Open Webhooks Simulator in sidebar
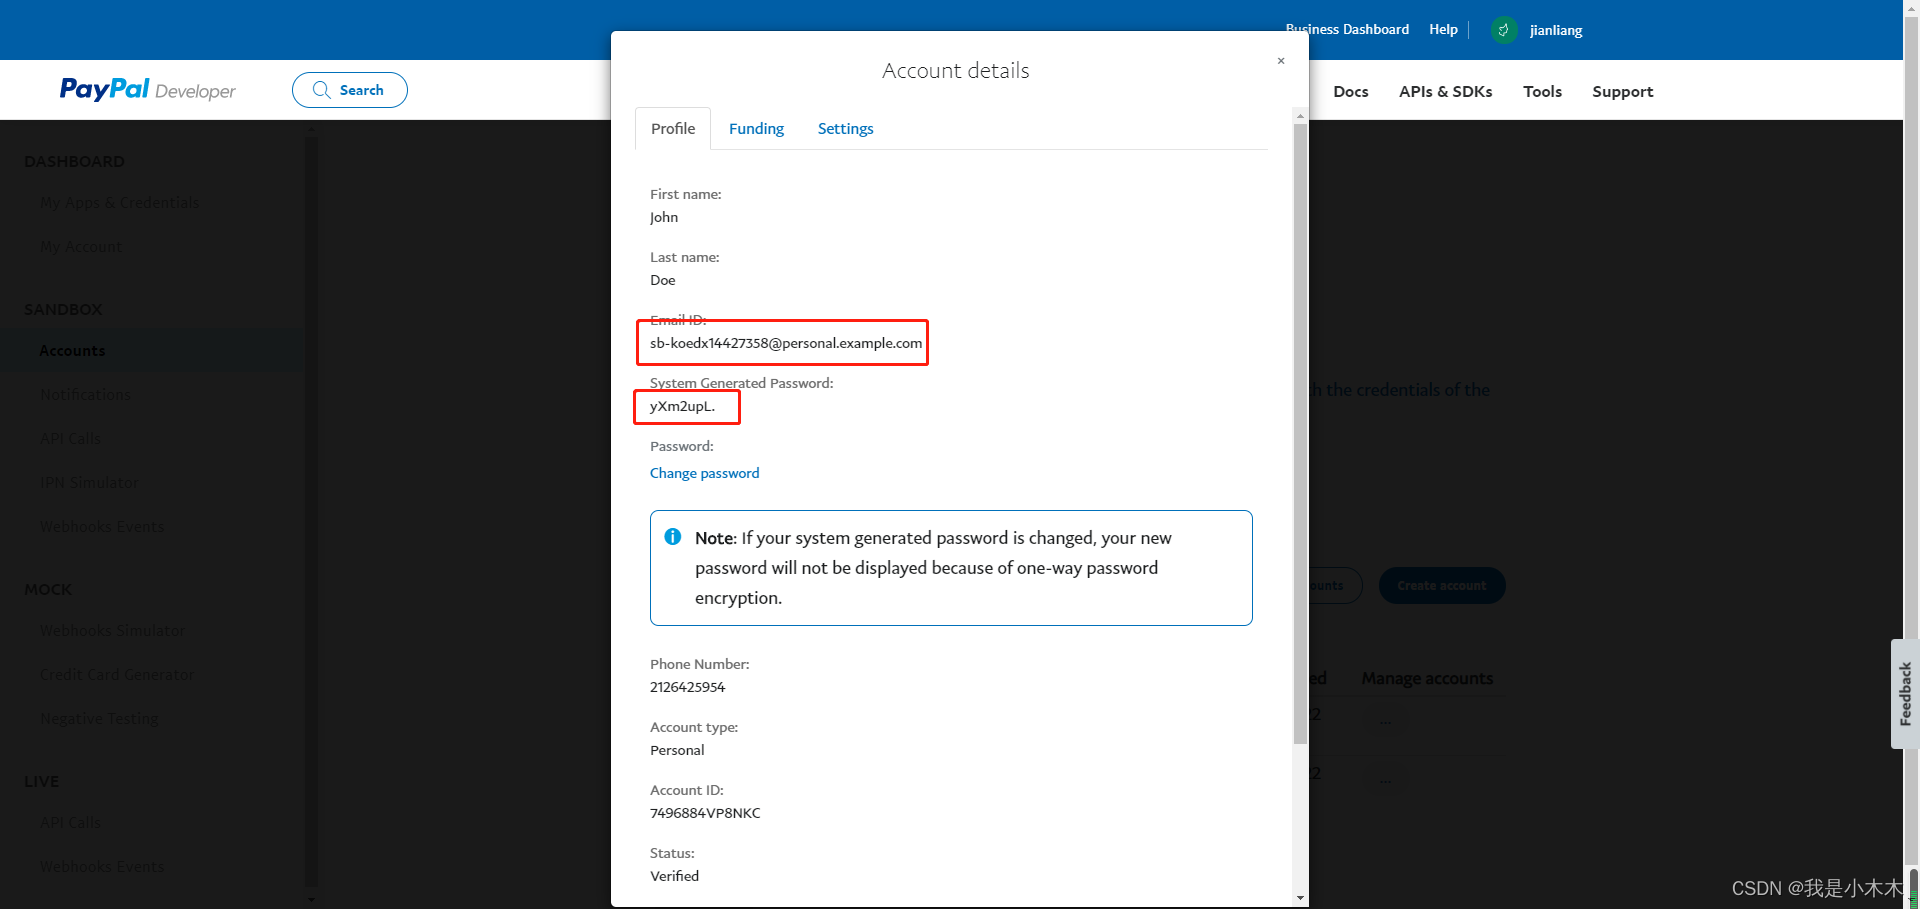Screen dimensions: 1920x909 pos(112,631)
